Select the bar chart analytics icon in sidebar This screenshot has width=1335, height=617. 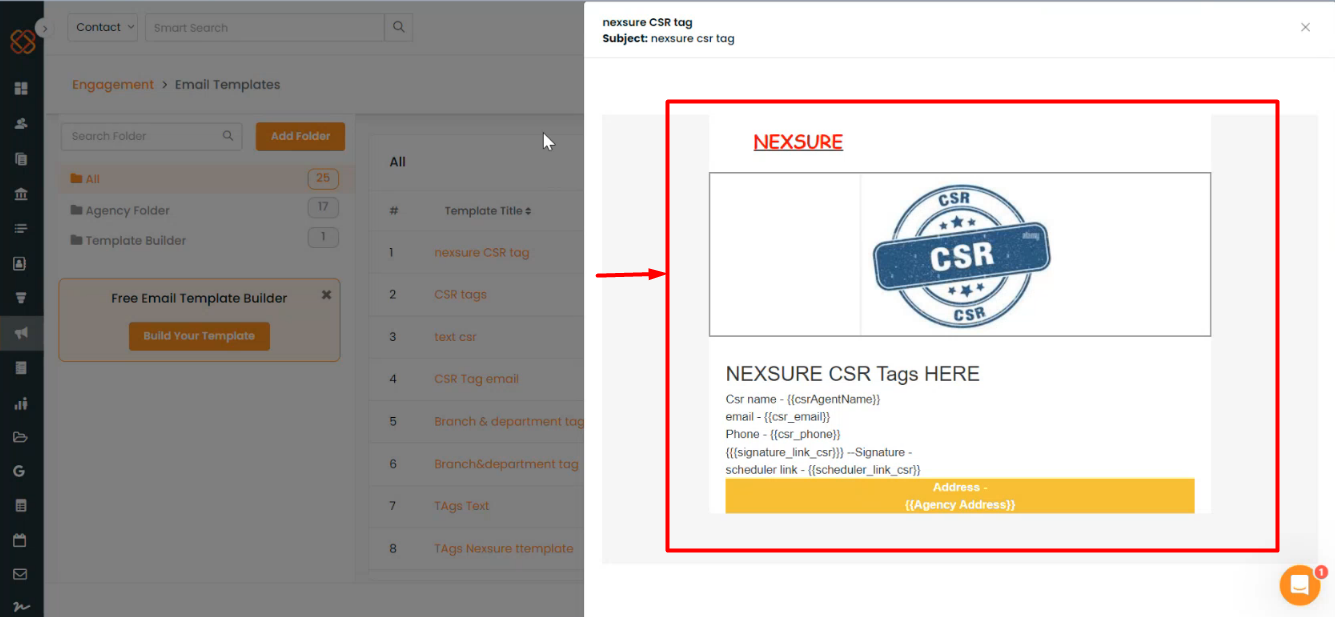(21, 402)
